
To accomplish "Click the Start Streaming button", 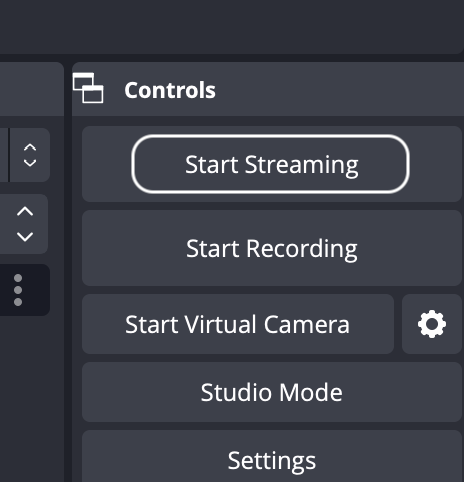I will tap(270, 164).
